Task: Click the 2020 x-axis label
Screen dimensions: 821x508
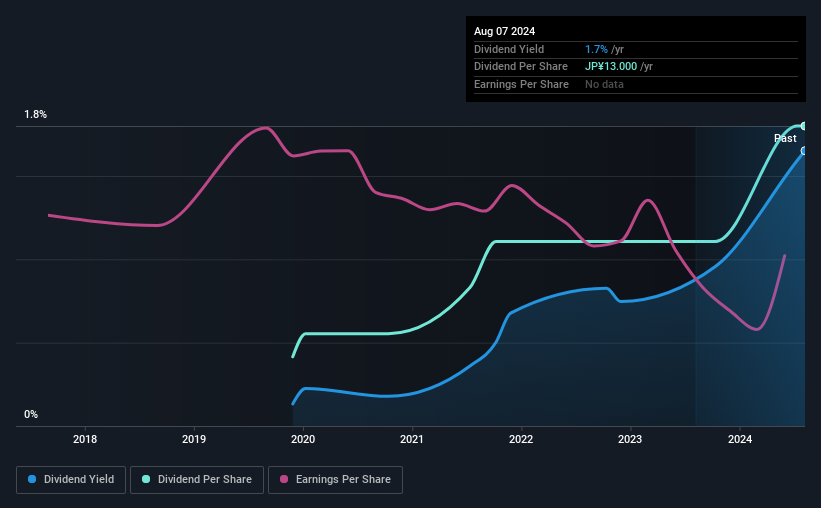Action: click(303, 439)
